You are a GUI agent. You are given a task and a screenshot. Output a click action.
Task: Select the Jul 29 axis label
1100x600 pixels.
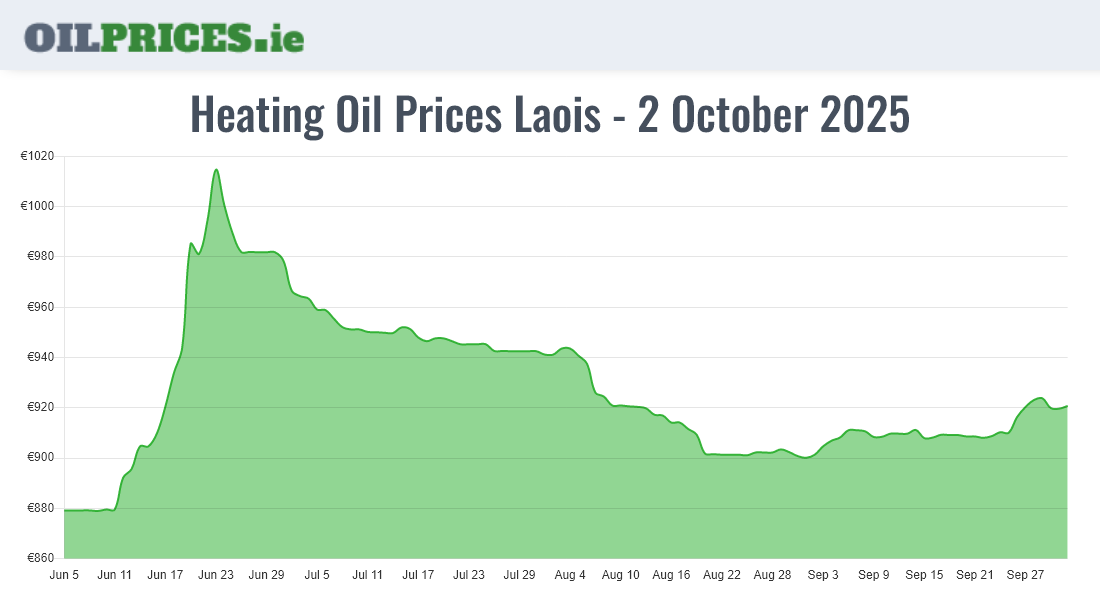click(519, 575)
